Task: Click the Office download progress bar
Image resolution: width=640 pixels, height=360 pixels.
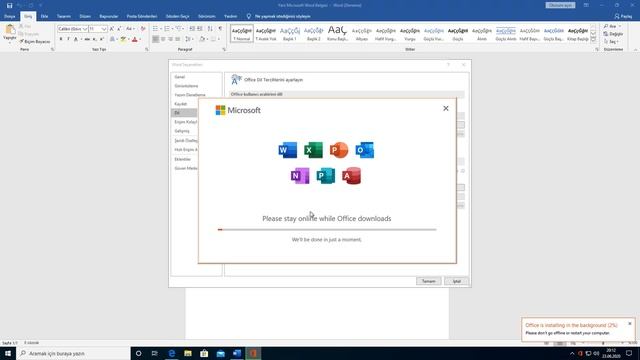Action: point(327,229)
